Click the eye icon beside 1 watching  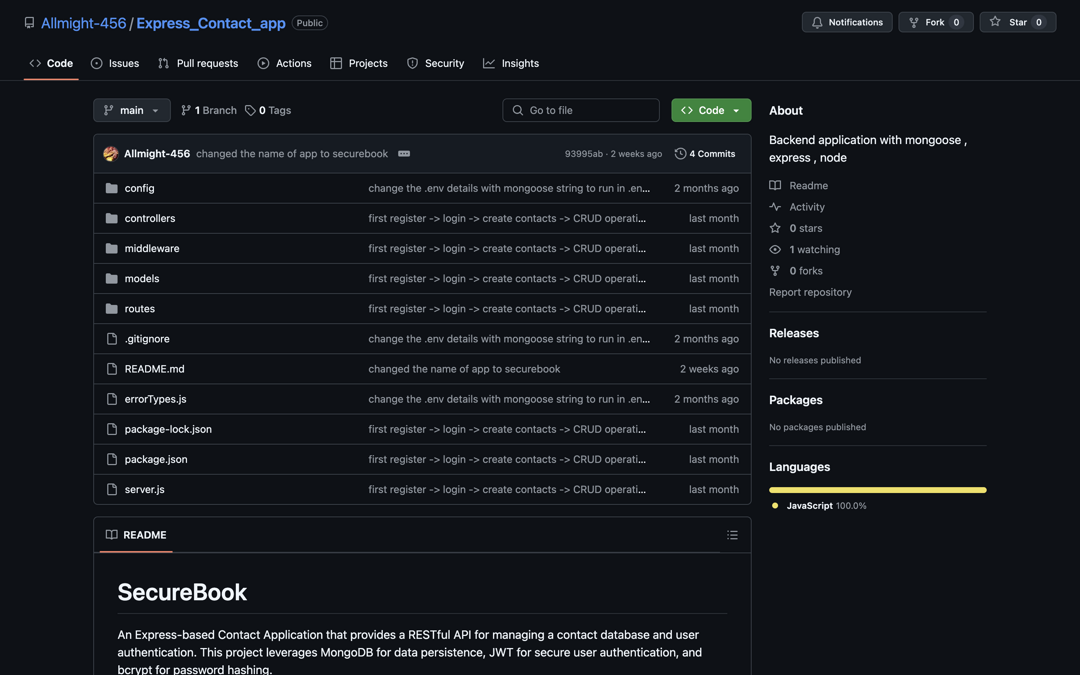click(775, 249)
